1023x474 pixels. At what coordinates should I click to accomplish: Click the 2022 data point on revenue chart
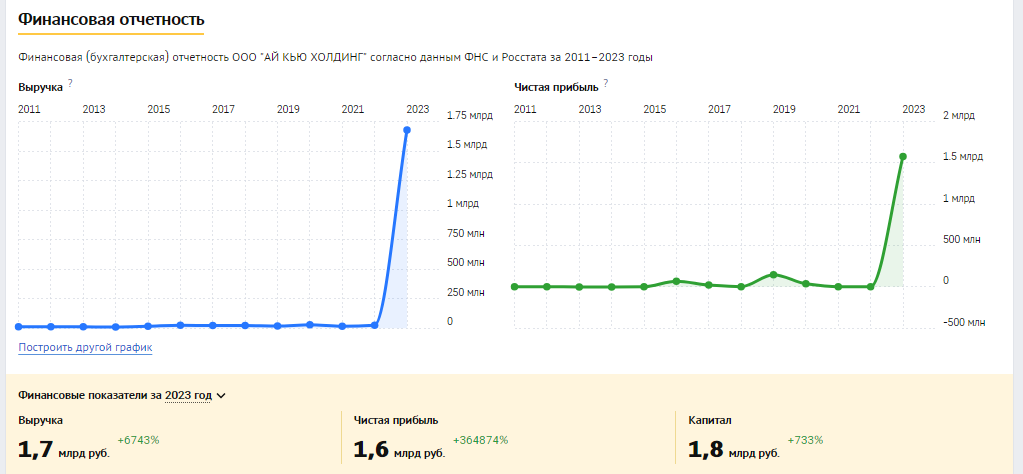click(x=374, y=325)
